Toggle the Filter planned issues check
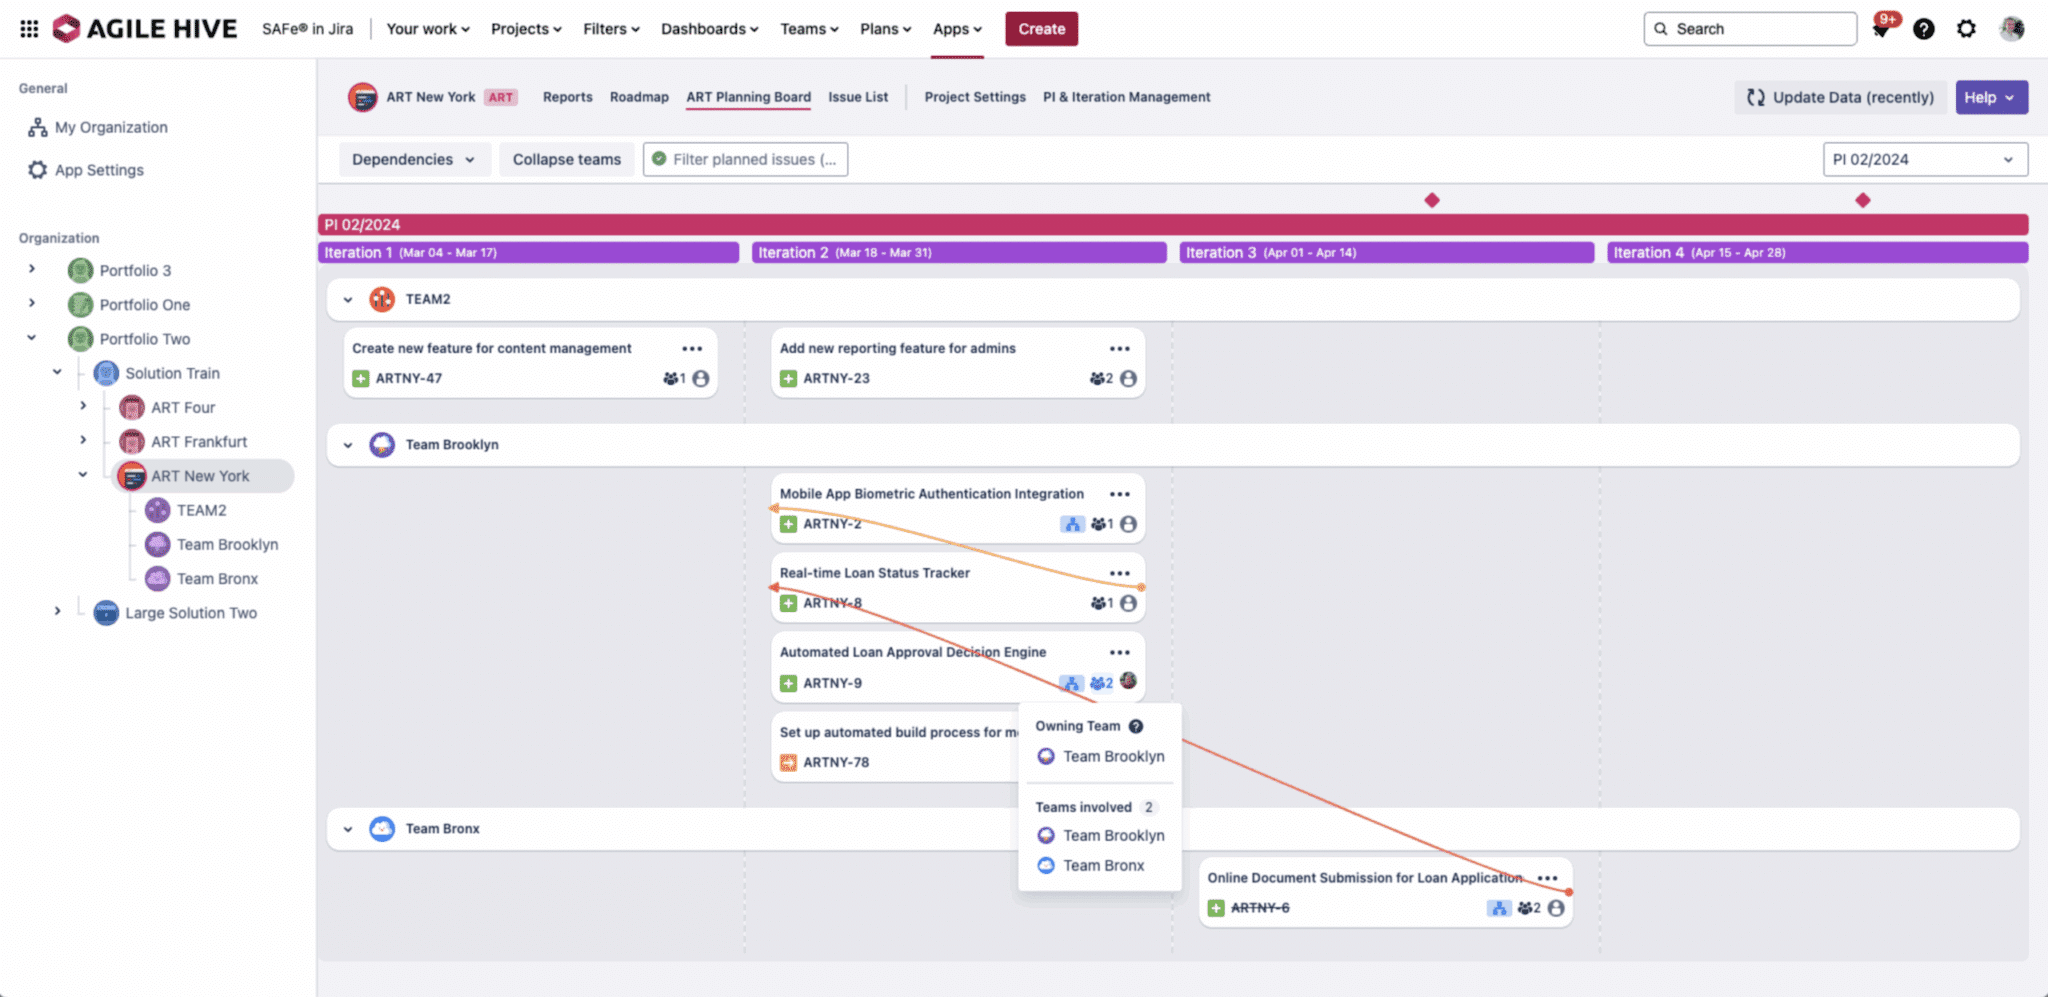This screenshot has width=2048, height=997. 659,159
